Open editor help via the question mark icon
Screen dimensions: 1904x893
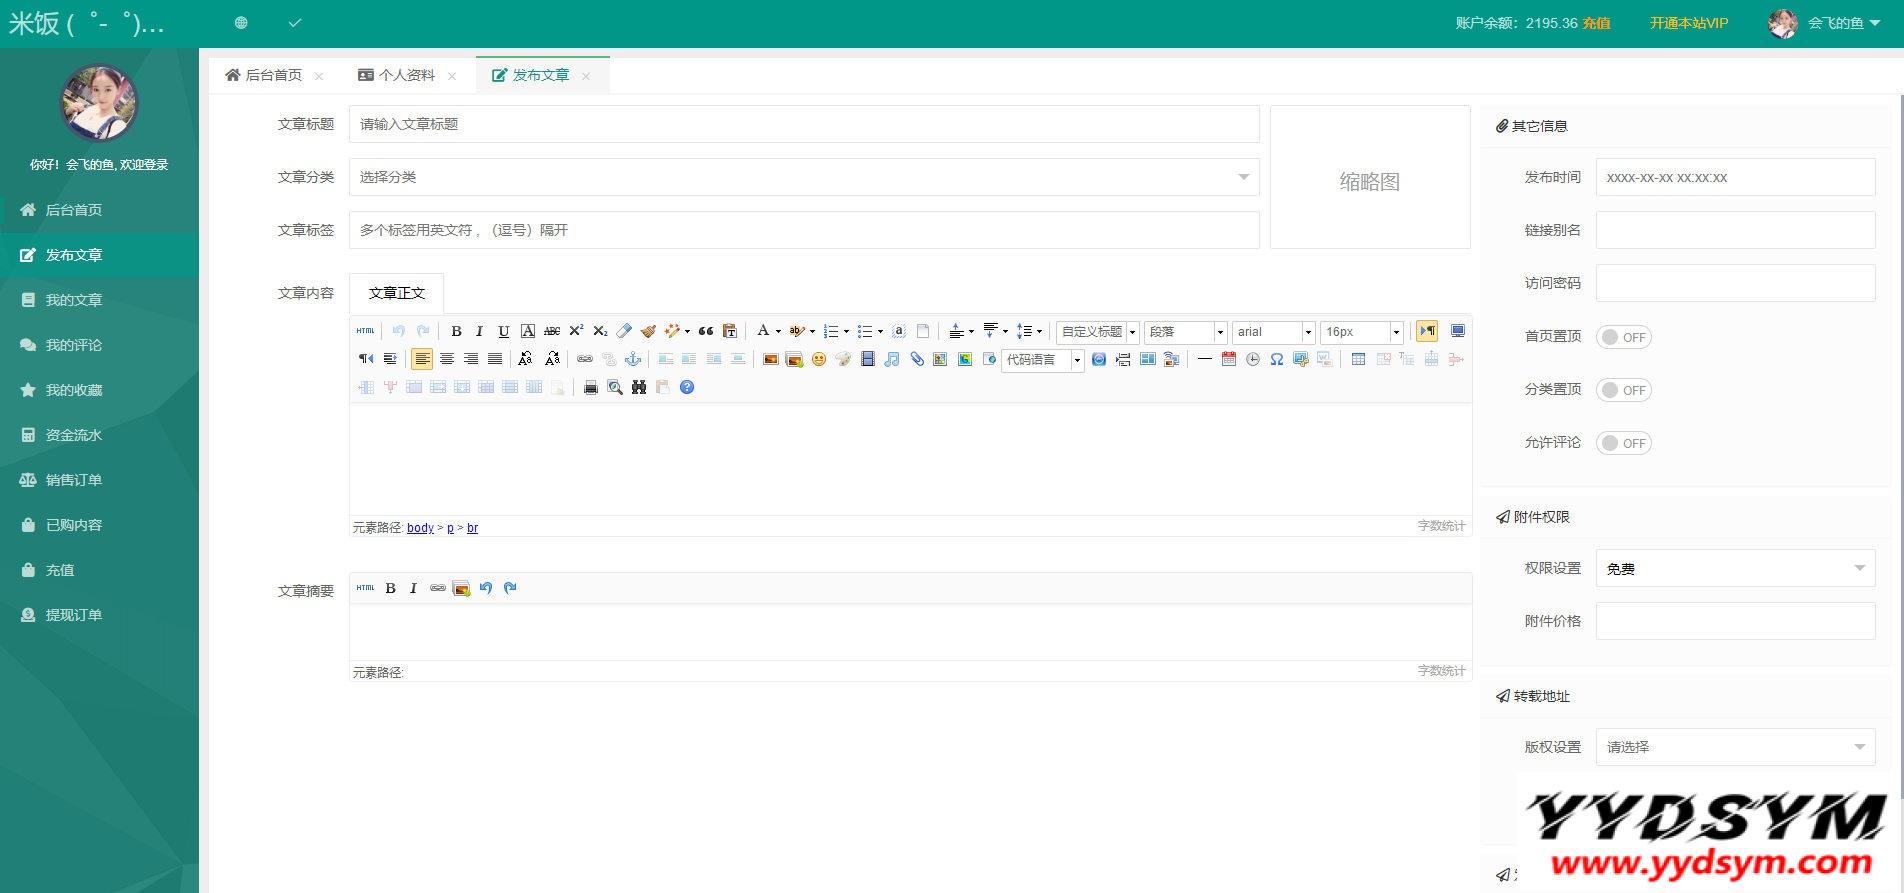[x=687, y=388]
